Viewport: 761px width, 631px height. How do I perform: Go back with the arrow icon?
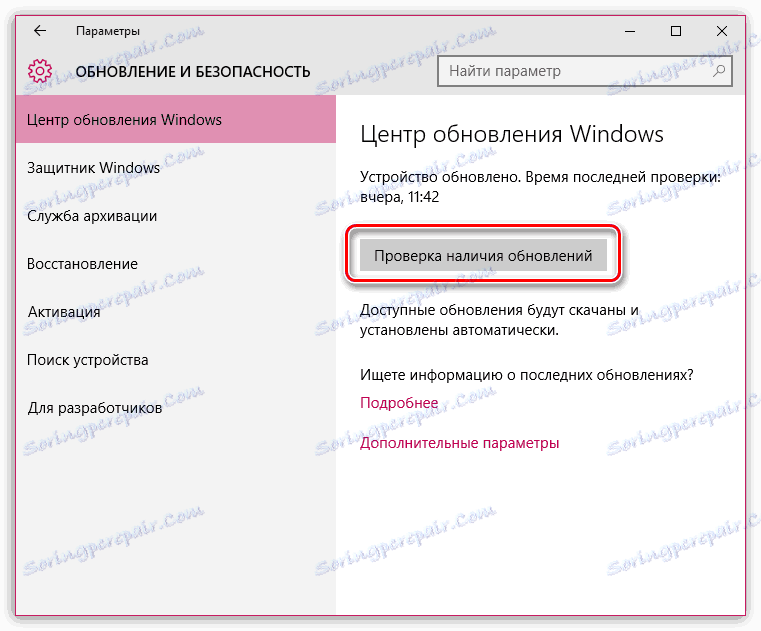coord(40,31)
